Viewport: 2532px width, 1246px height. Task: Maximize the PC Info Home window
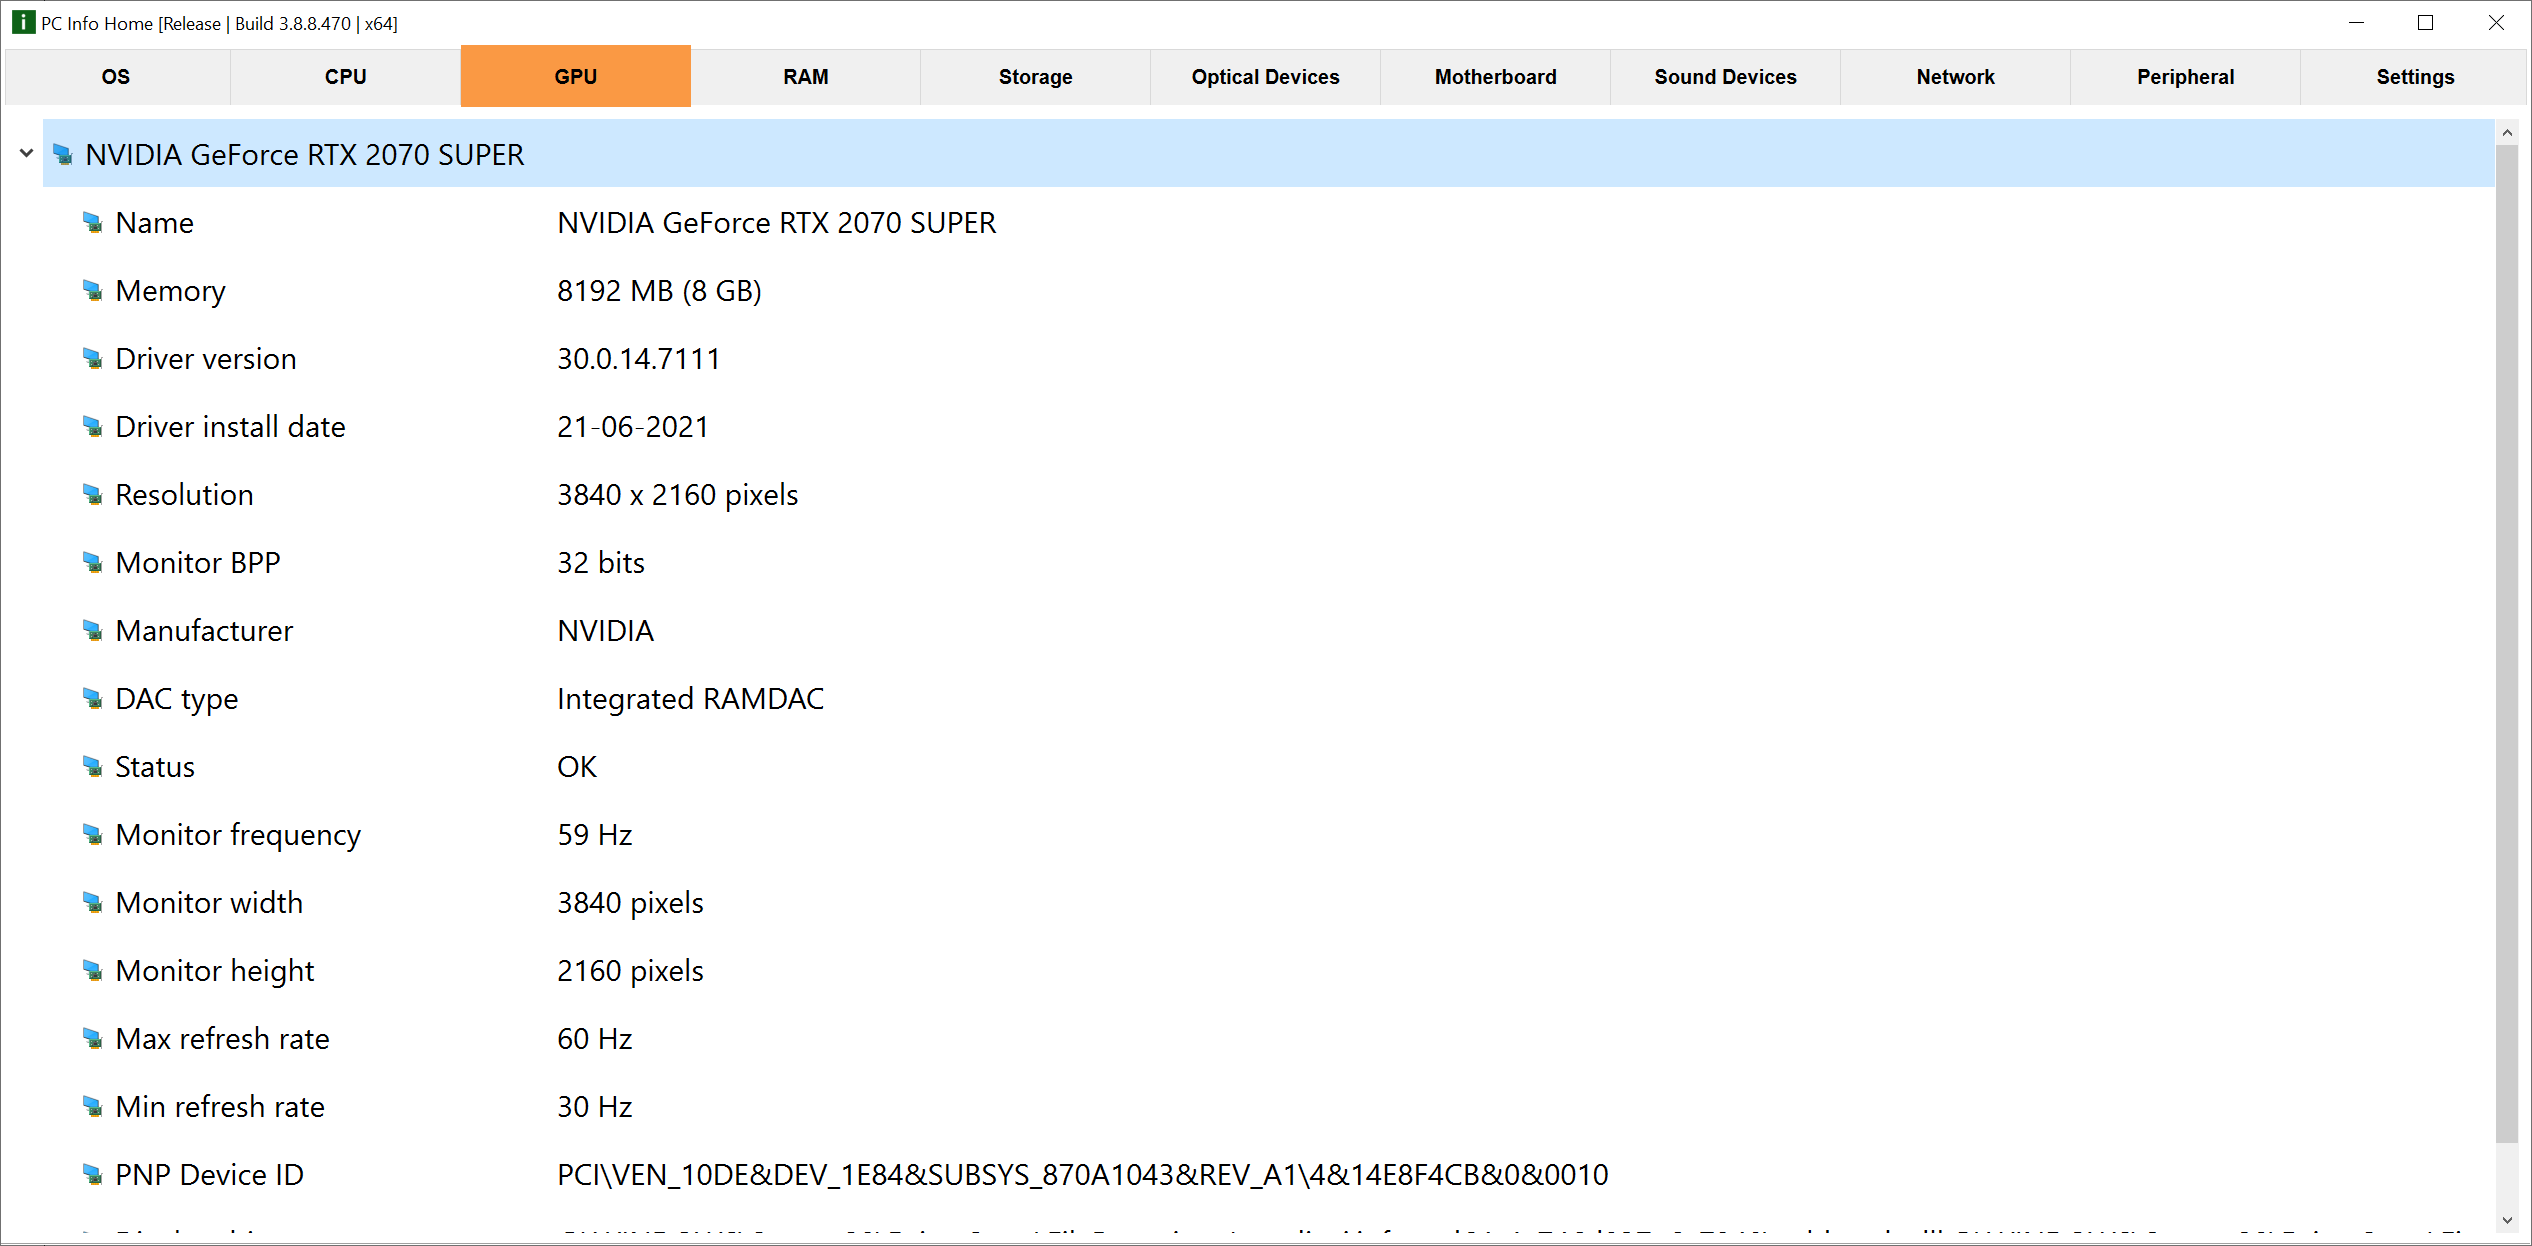(2425, 23)
